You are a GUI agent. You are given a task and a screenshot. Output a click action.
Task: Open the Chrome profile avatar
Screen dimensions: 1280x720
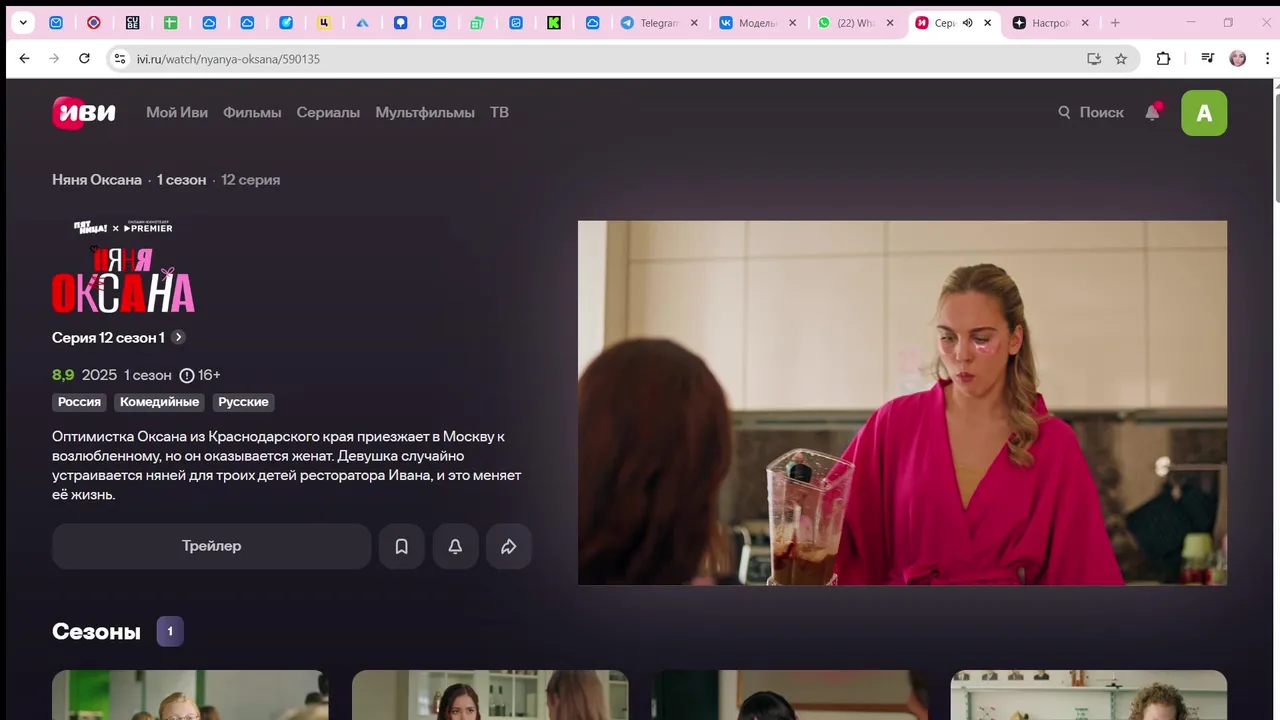point(1238,59)
